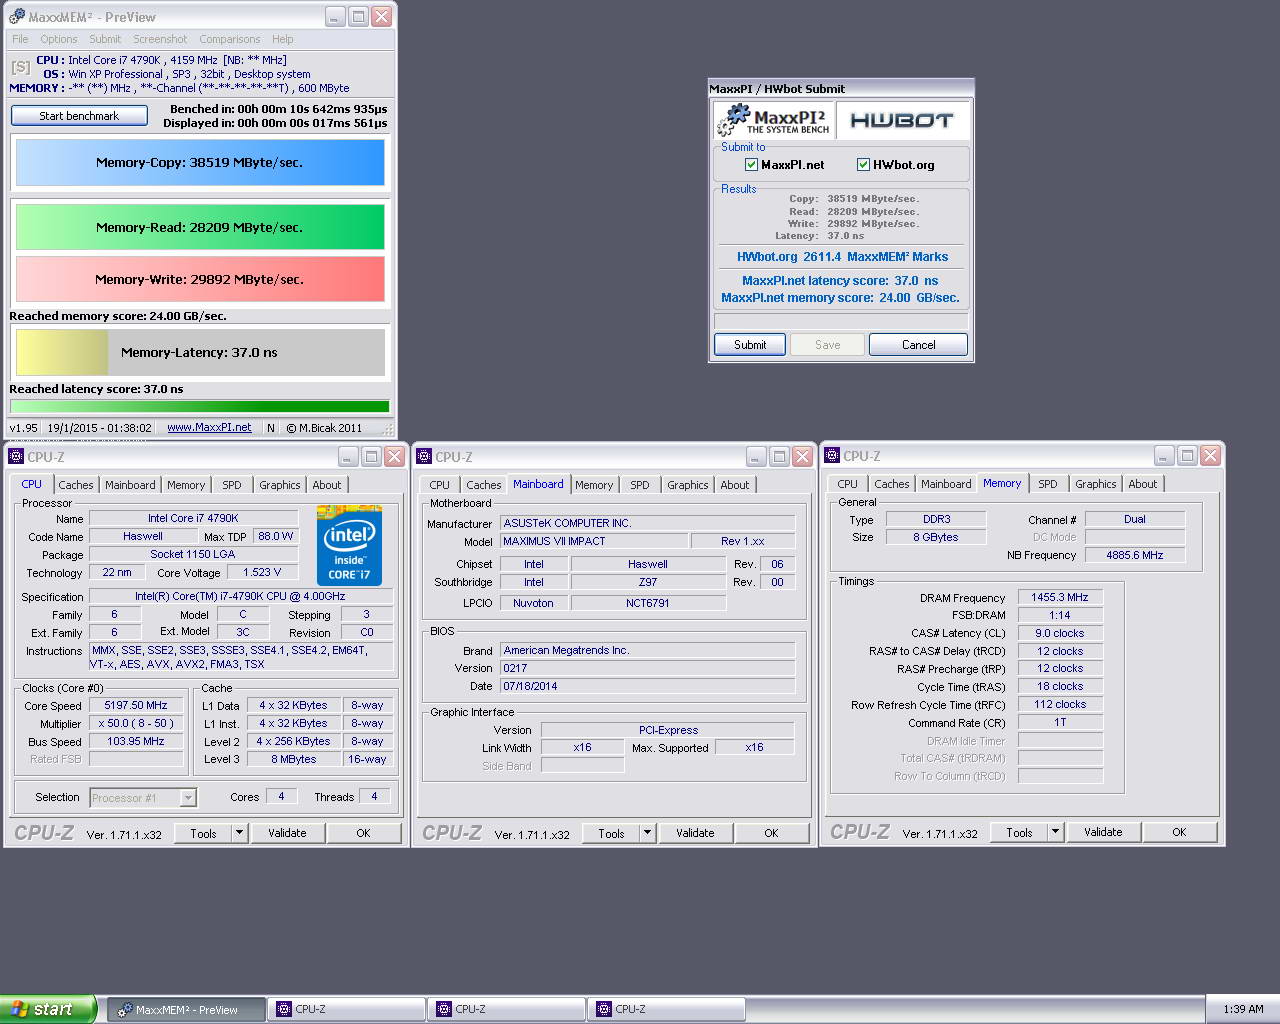This screenshot has width=1280, height=1024.
Task: Click the HWBOT logo in submit dialog
Action: (901, 121)
